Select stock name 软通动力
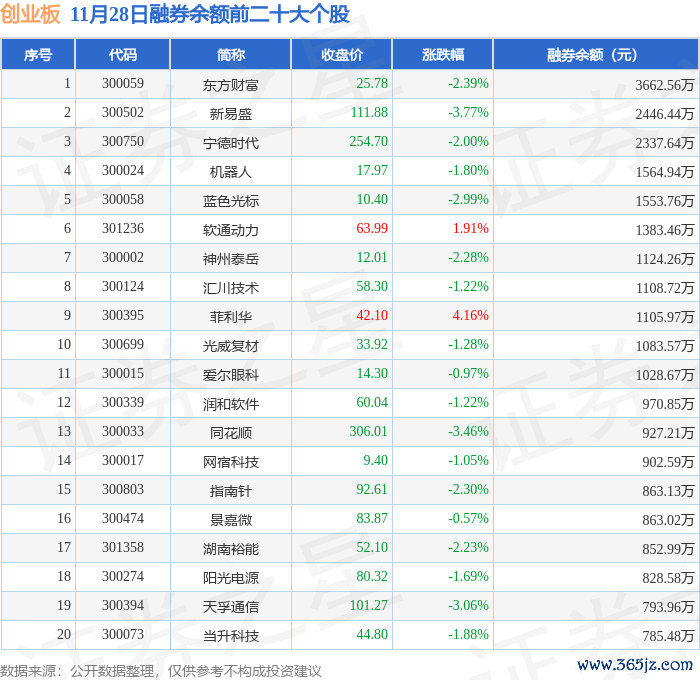700x680 pixels. [231, 230]
